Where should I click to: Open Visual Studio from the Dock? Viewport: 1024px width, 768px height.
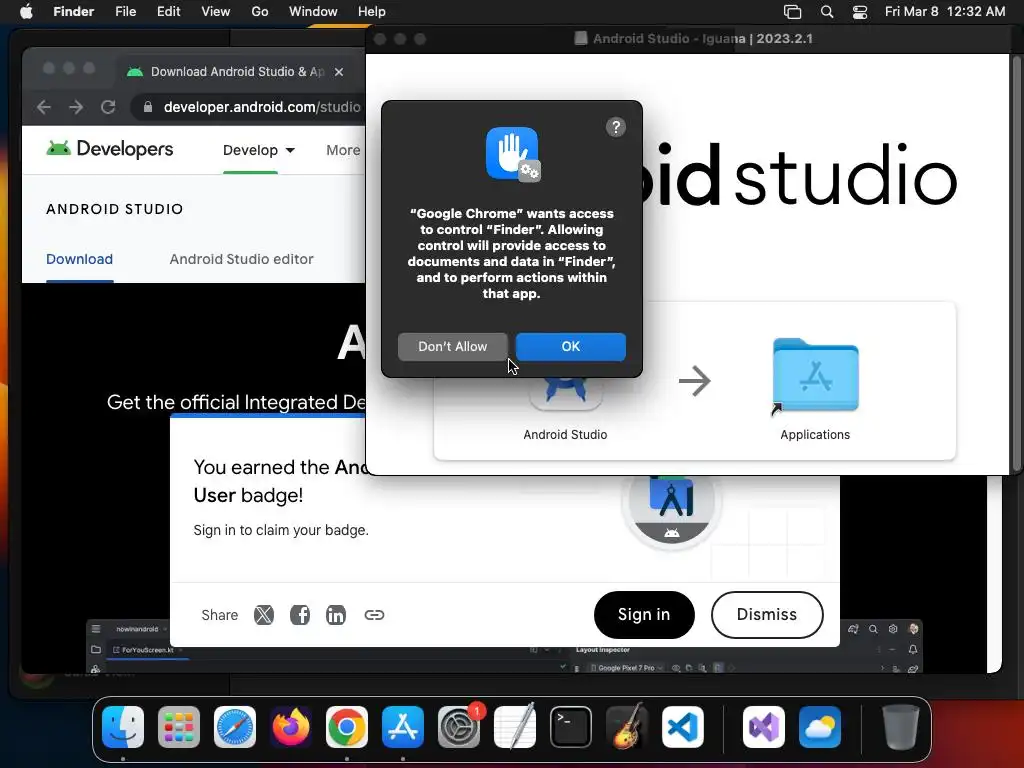(764, 727)
